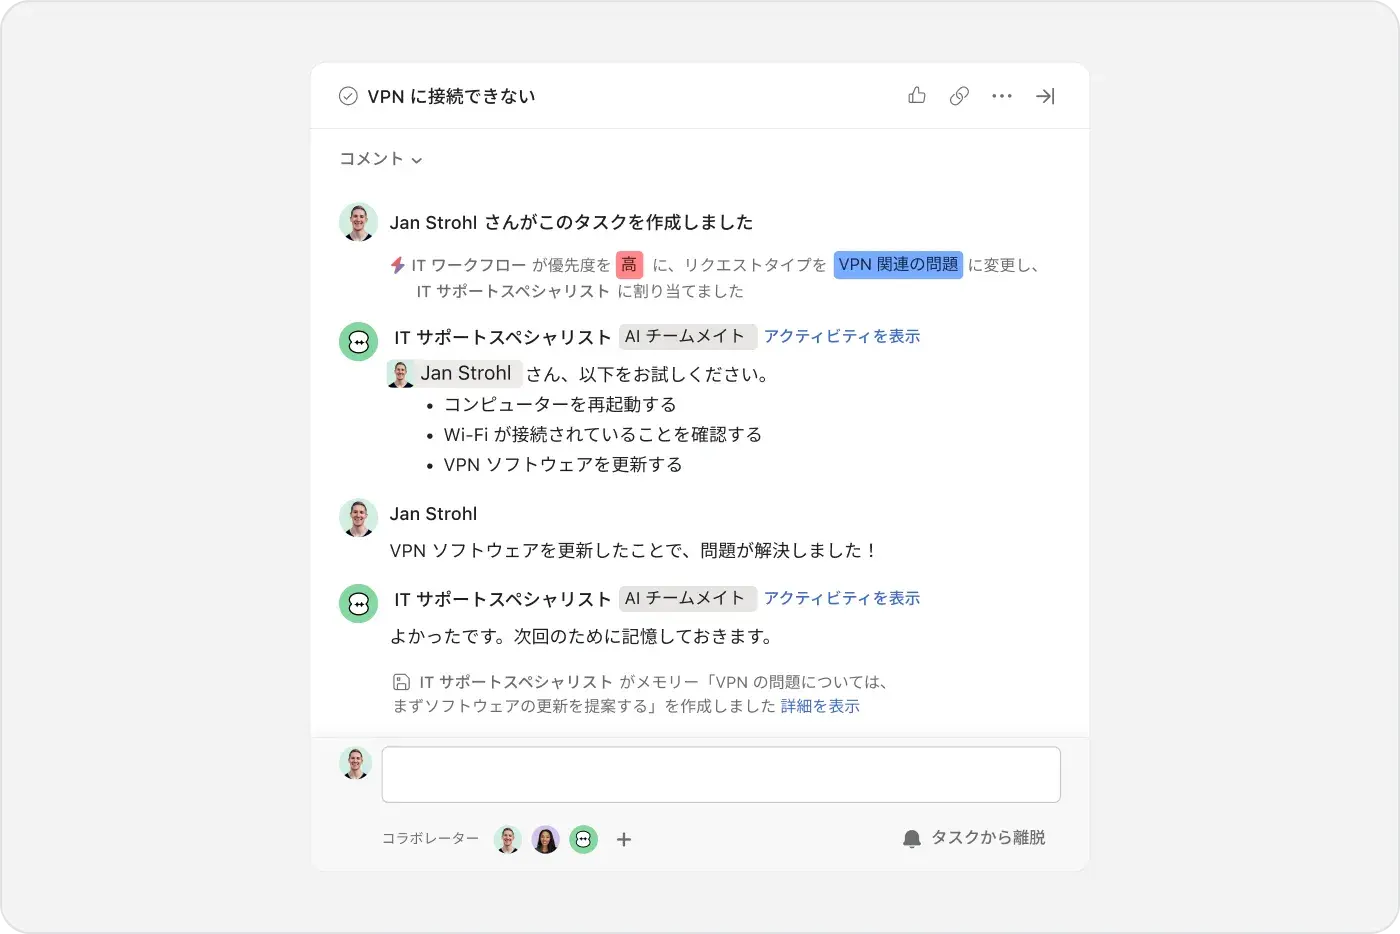Viewport: 1400px width, 934px height.
Task: Click AI teammate avatar beside よかったです comment
Action: [358, 603]
